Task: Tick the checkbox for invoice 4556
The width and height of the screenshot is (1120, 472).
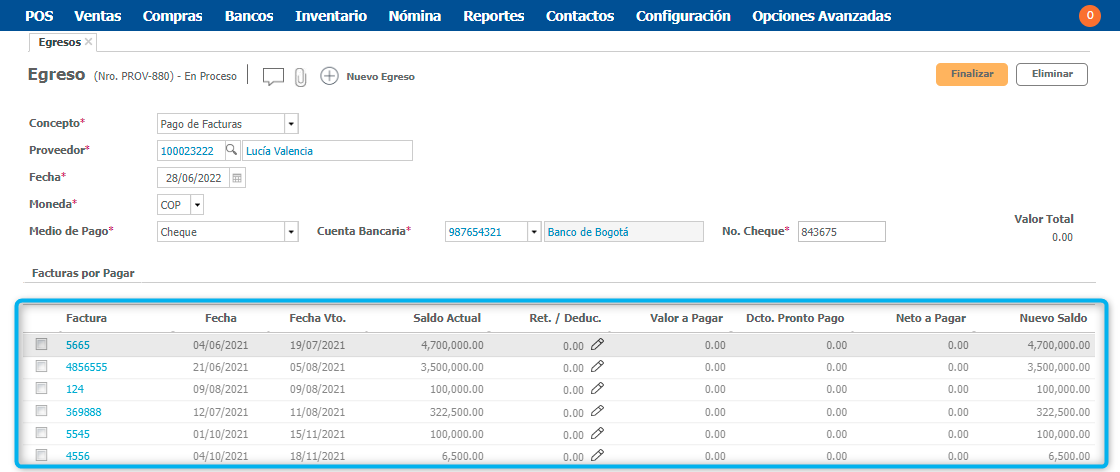Action: [41, 455]
